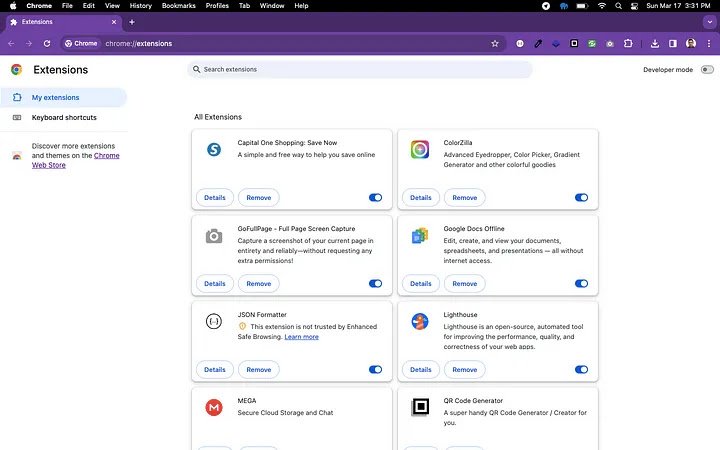720x450 pixels.
Task: Click the MEGA card icon
Action: pos(214,407)
